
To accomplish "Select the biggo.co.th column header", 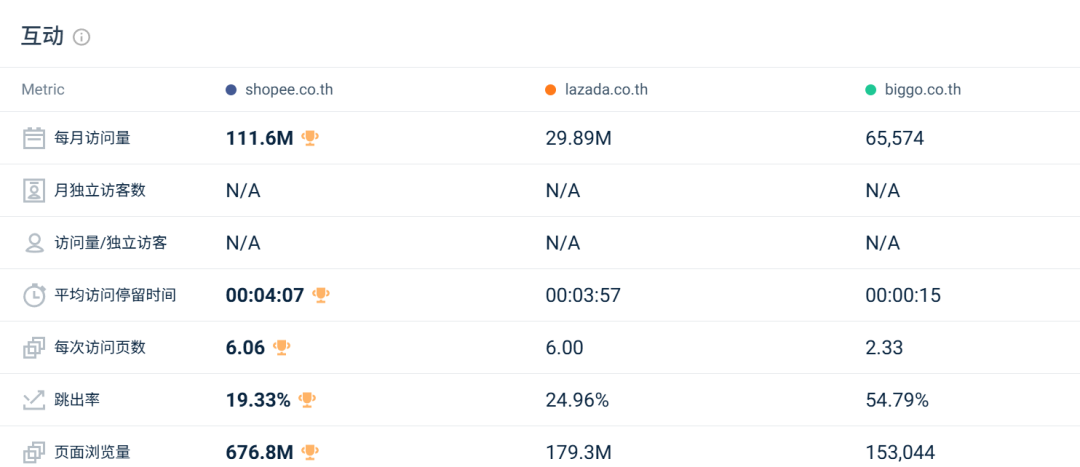I will coord(922,90).
